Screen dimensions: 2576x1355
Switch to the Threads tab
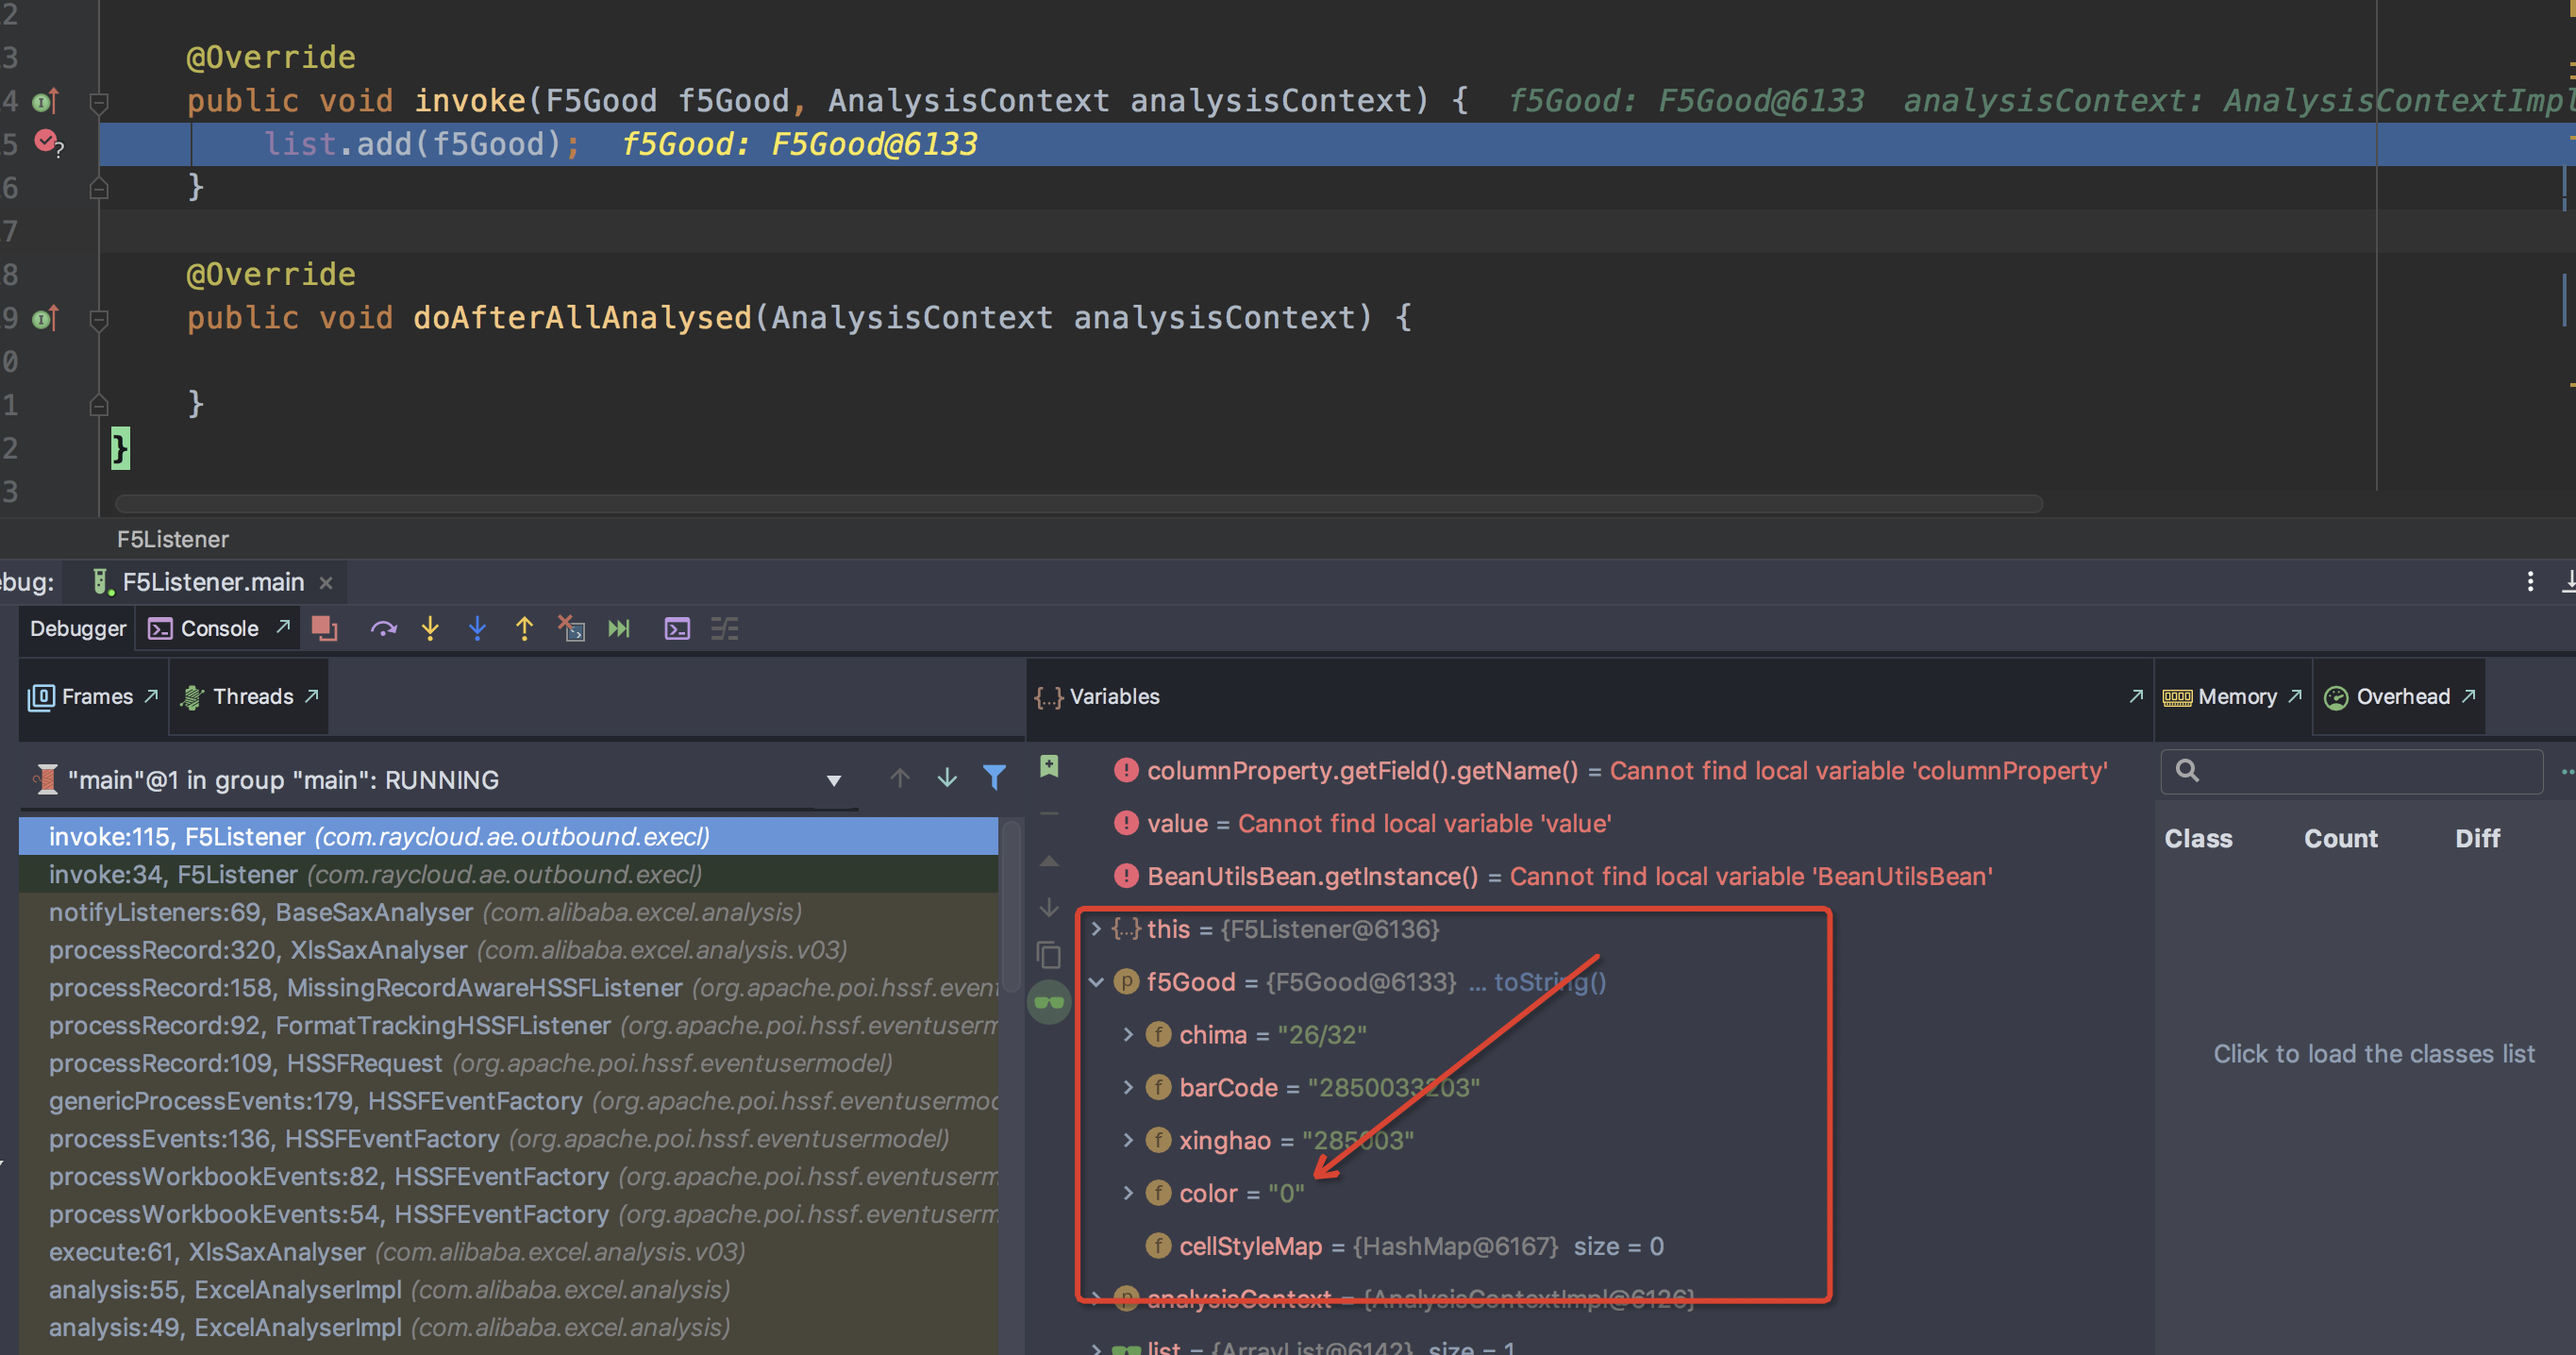pyautogui.click(x=248, y=696)
